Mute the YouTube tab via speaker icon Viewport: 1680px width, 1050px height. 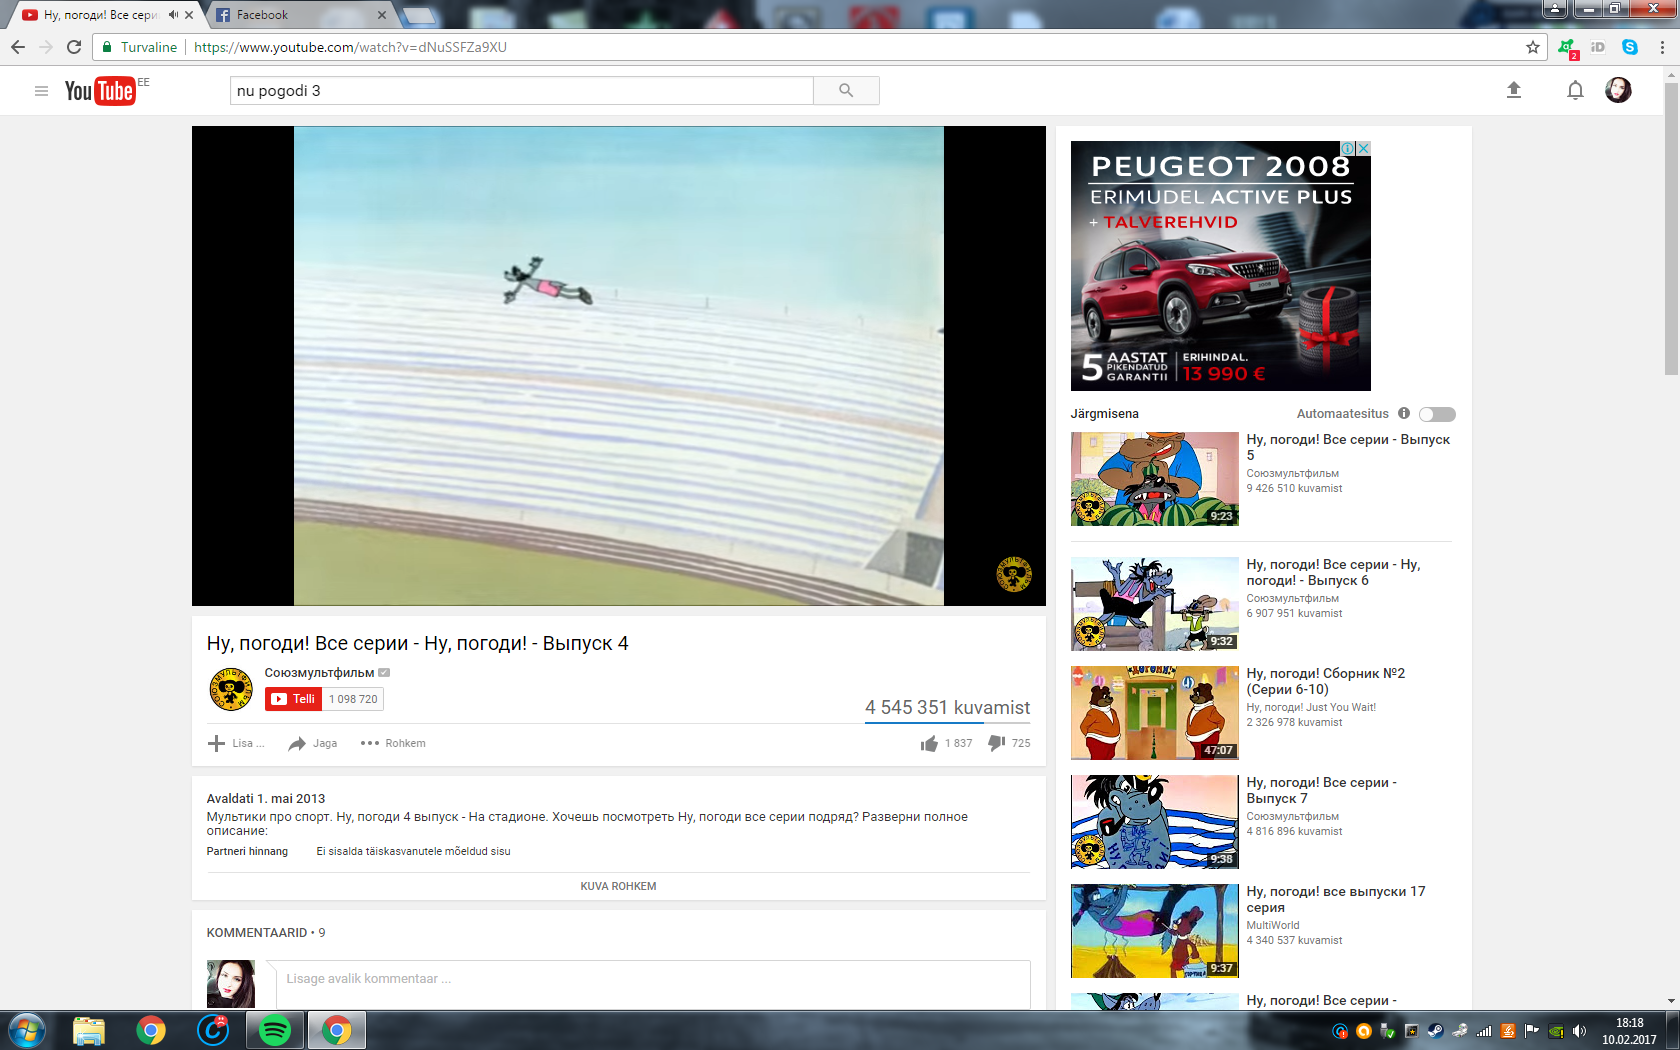[173, 15]
